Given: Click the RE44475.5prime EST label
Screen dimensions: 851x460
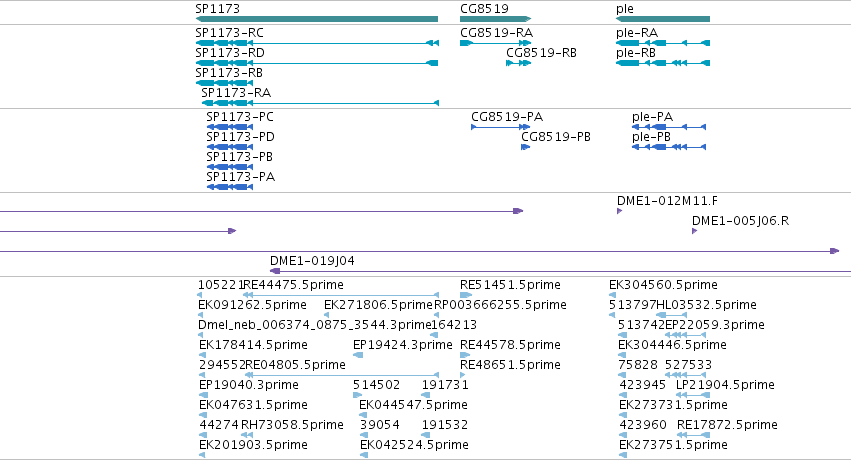Looking at the screenshot, I should pos(294,285).
